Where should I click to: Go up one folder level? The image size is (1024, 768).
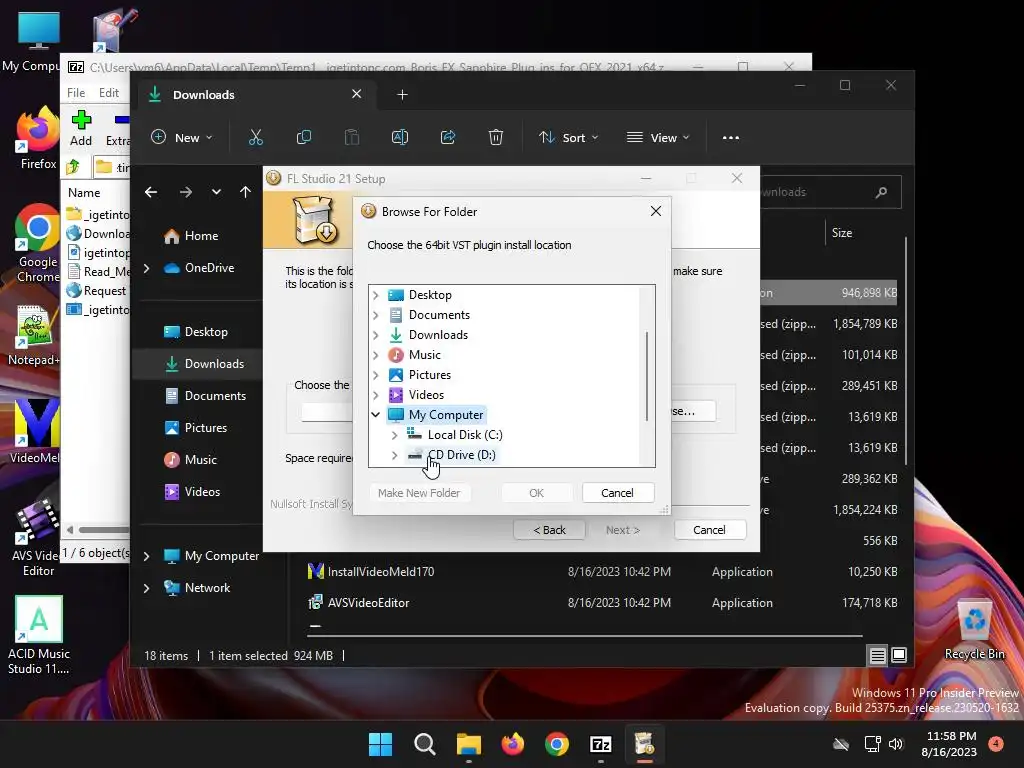[x=245, y=192]
